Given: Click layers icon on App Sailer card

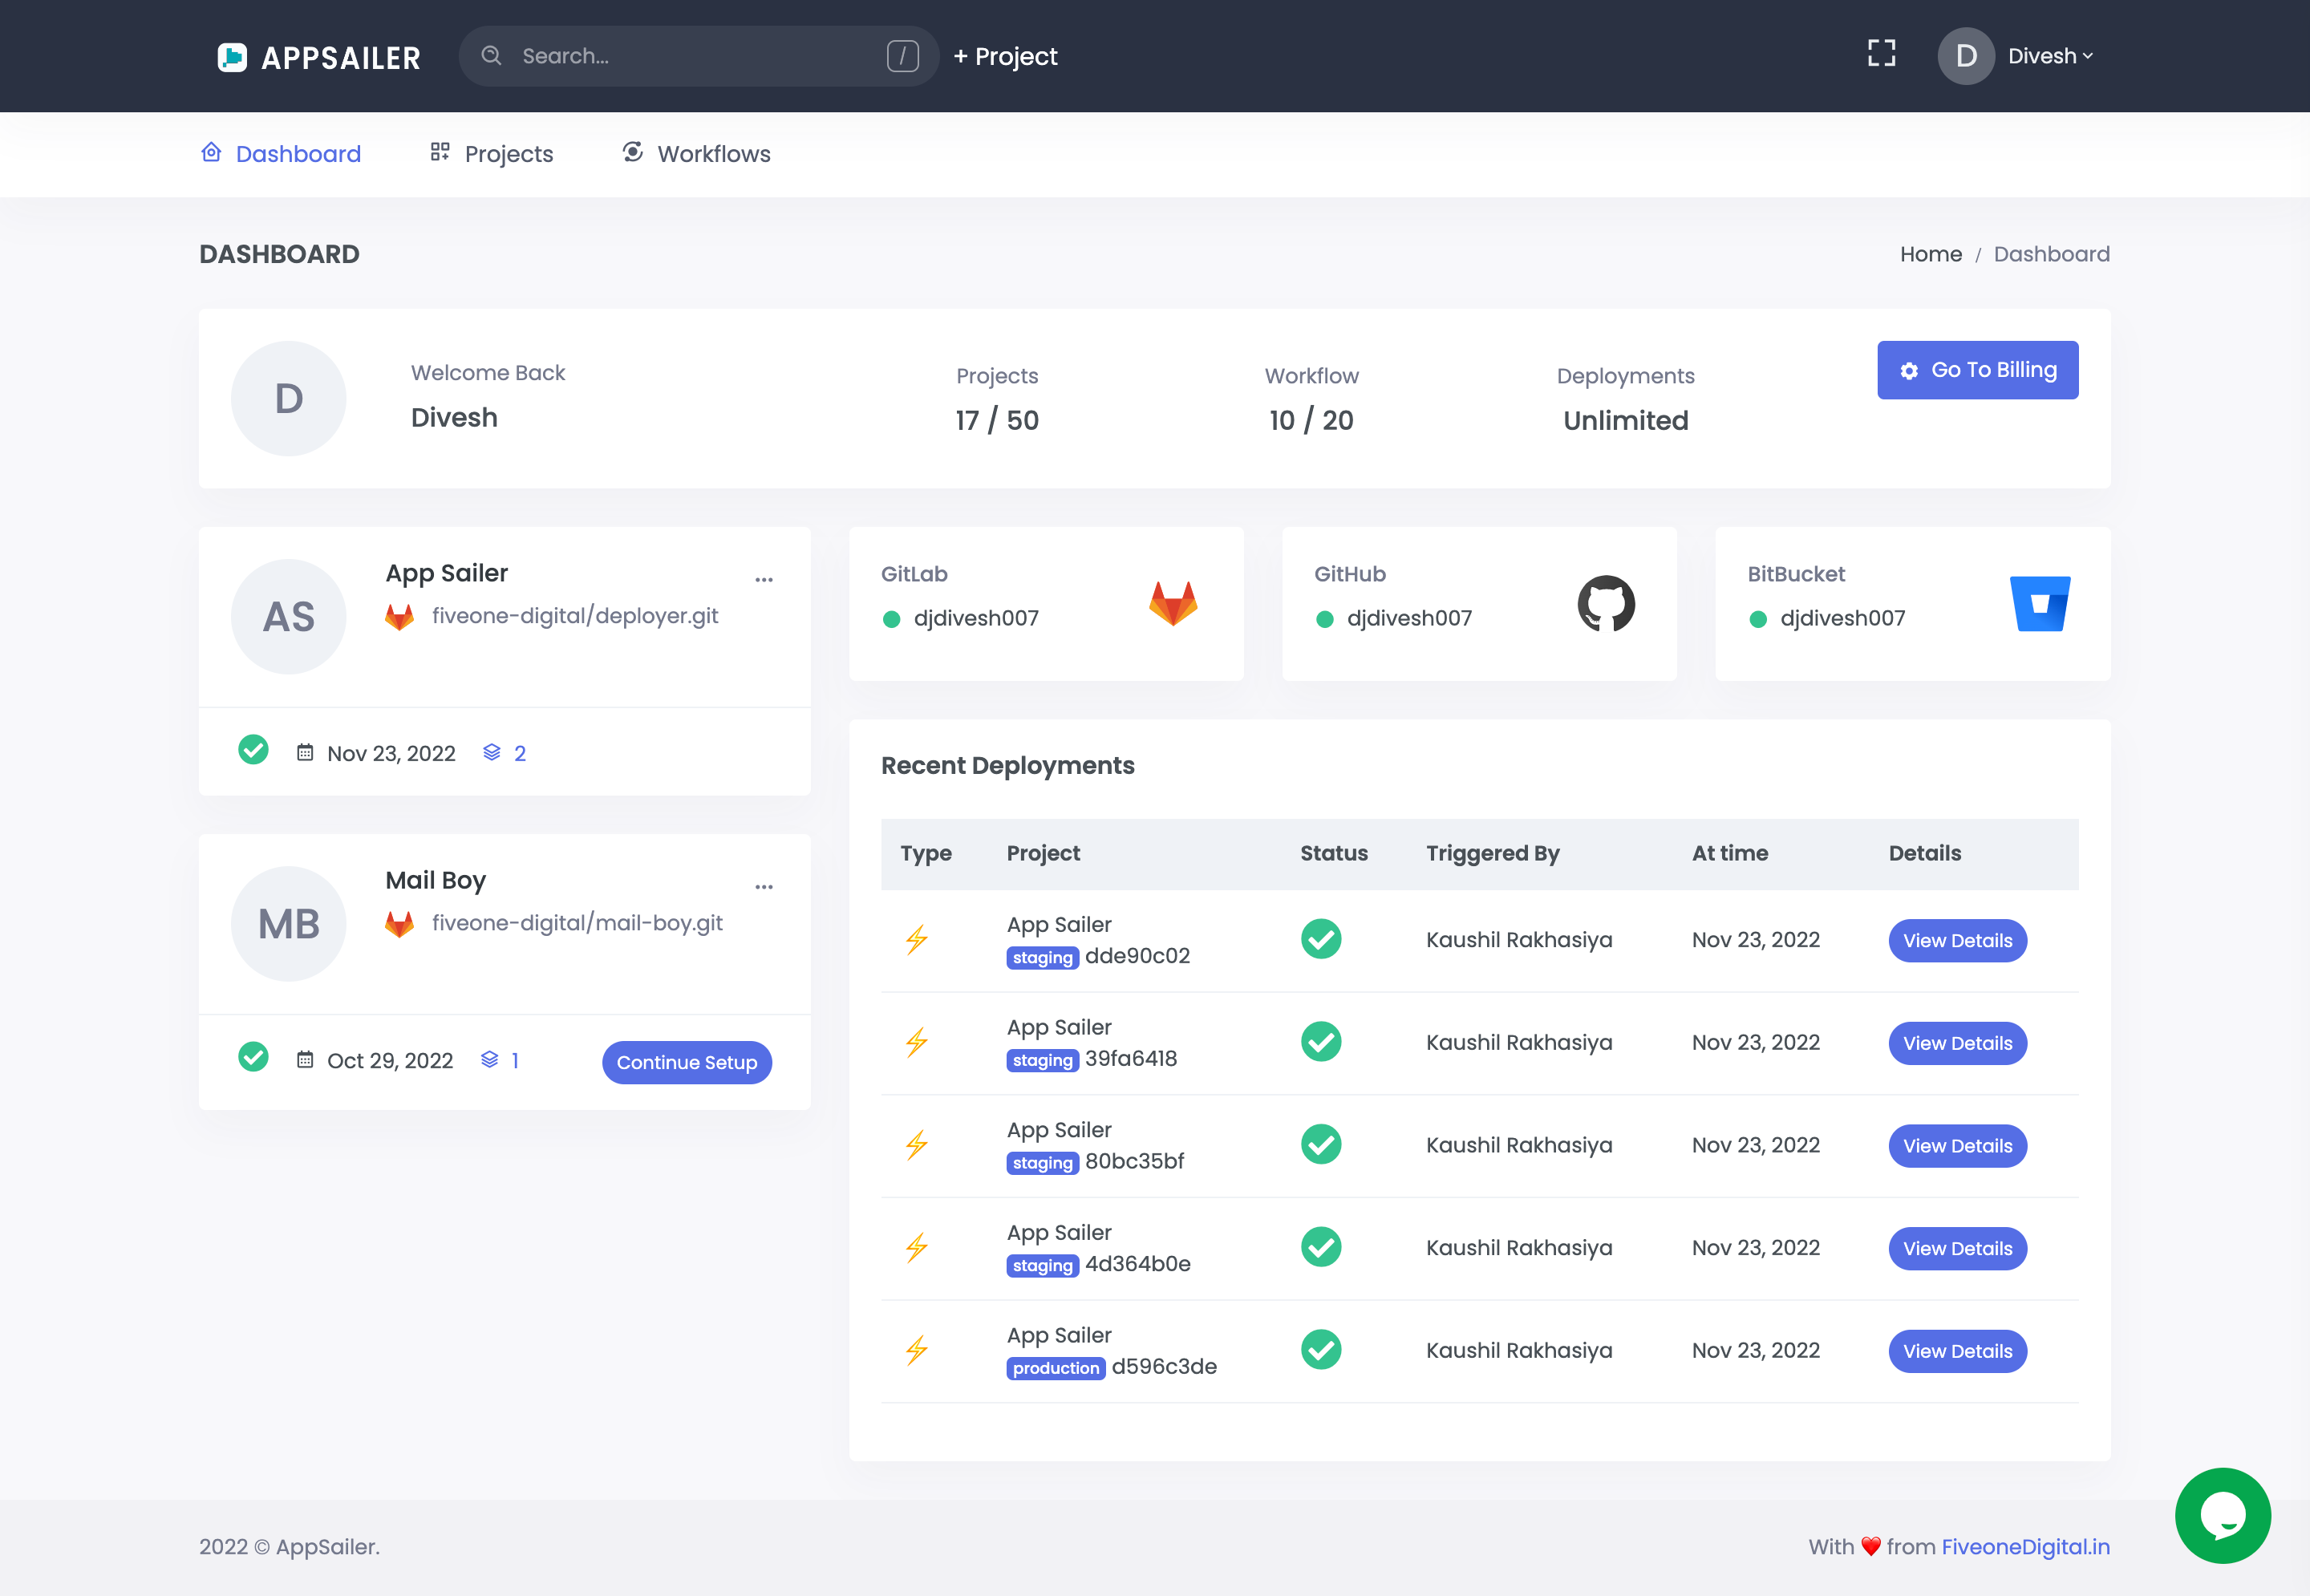Looking at the screenshot, I should click(x=491, y=752).
